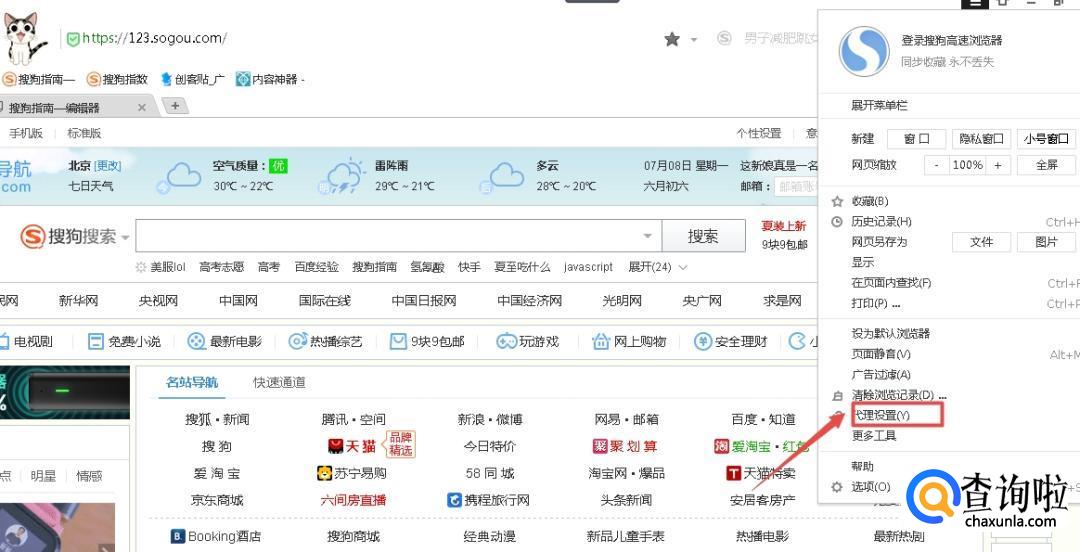Image resolution: width=1080 pixels, height=552 pixels.
Task: Open the dropdown arrow beside the star
Action: coord(694,40)
